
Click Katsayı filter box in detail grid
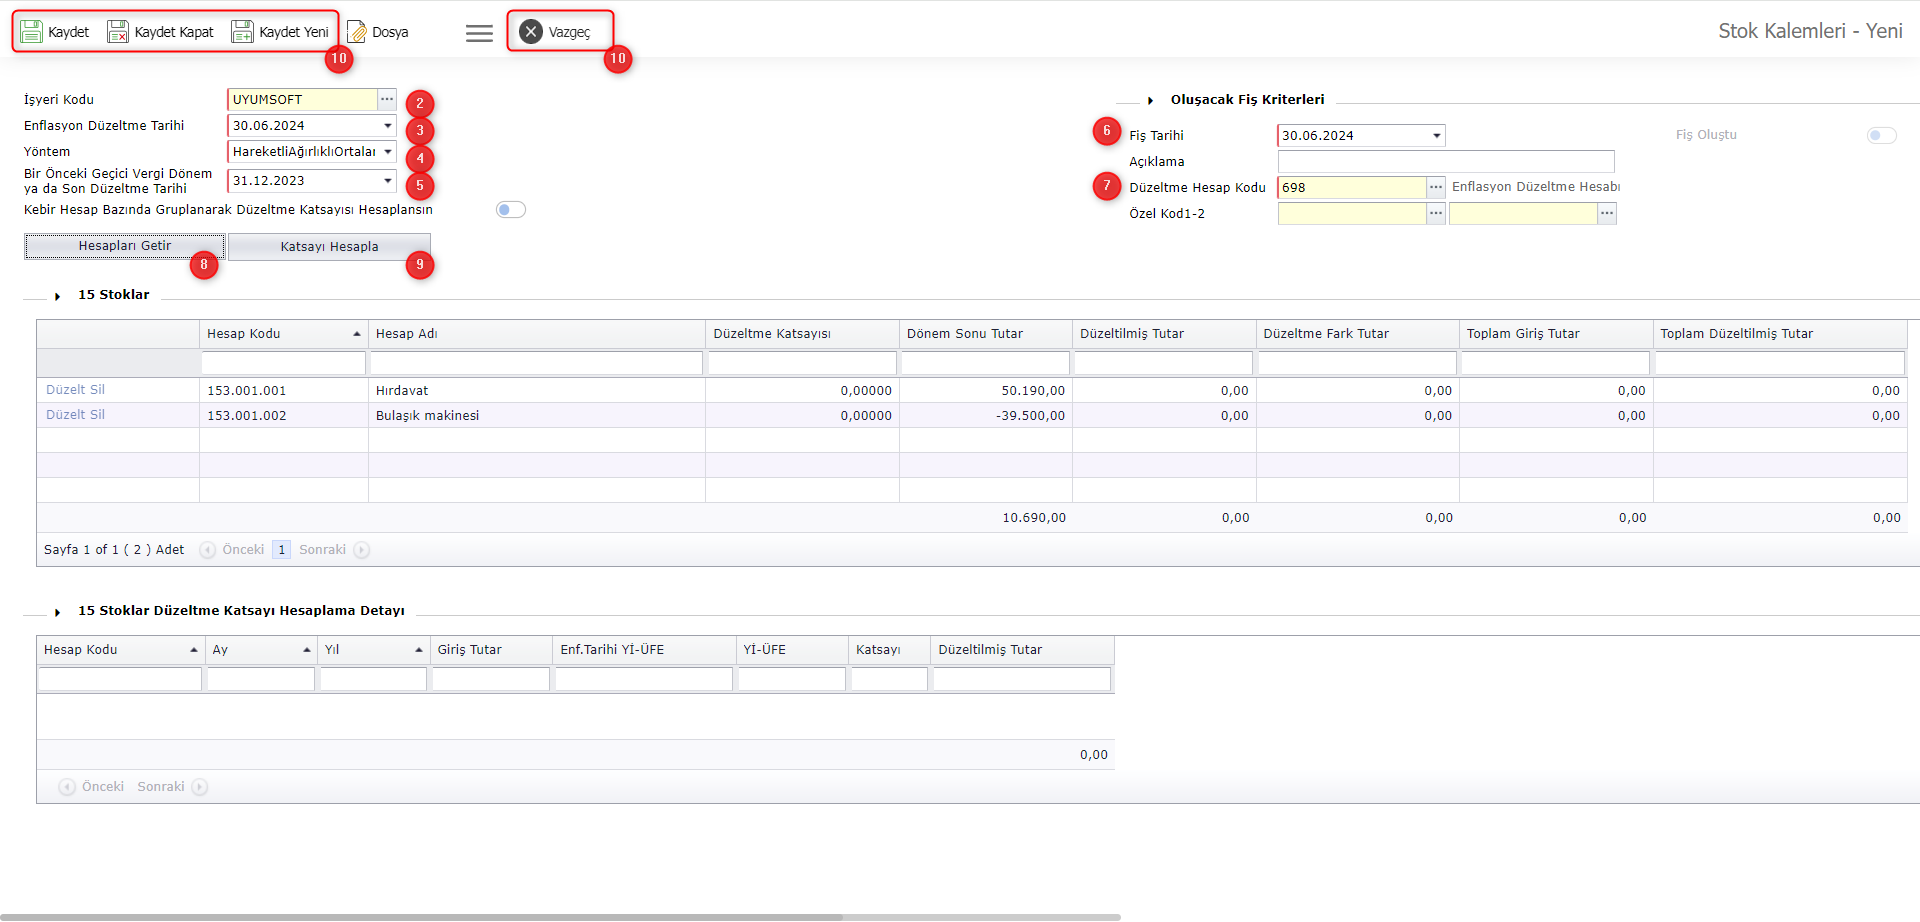[x=889, y=679]
